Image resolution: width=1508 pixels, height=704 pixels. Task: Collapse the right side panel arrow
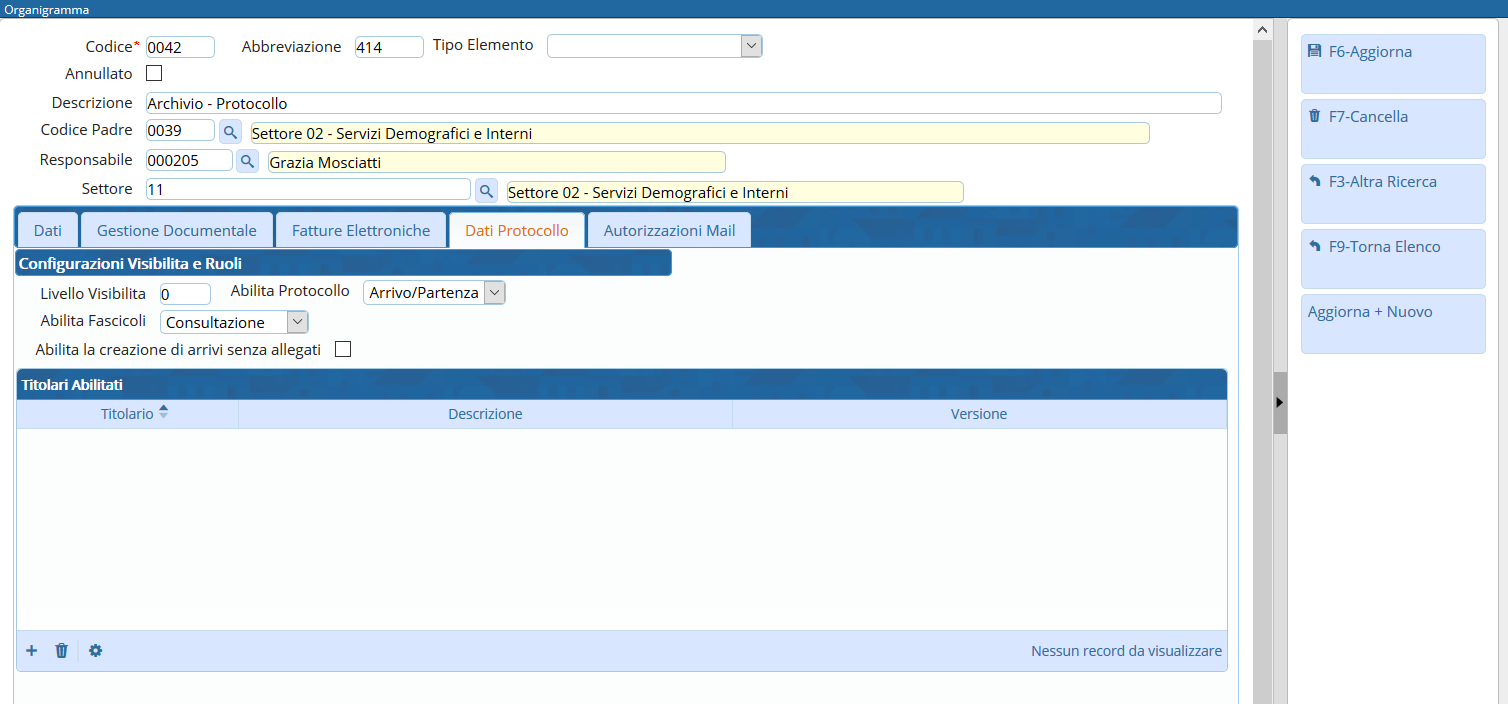tap(1279, 402)
